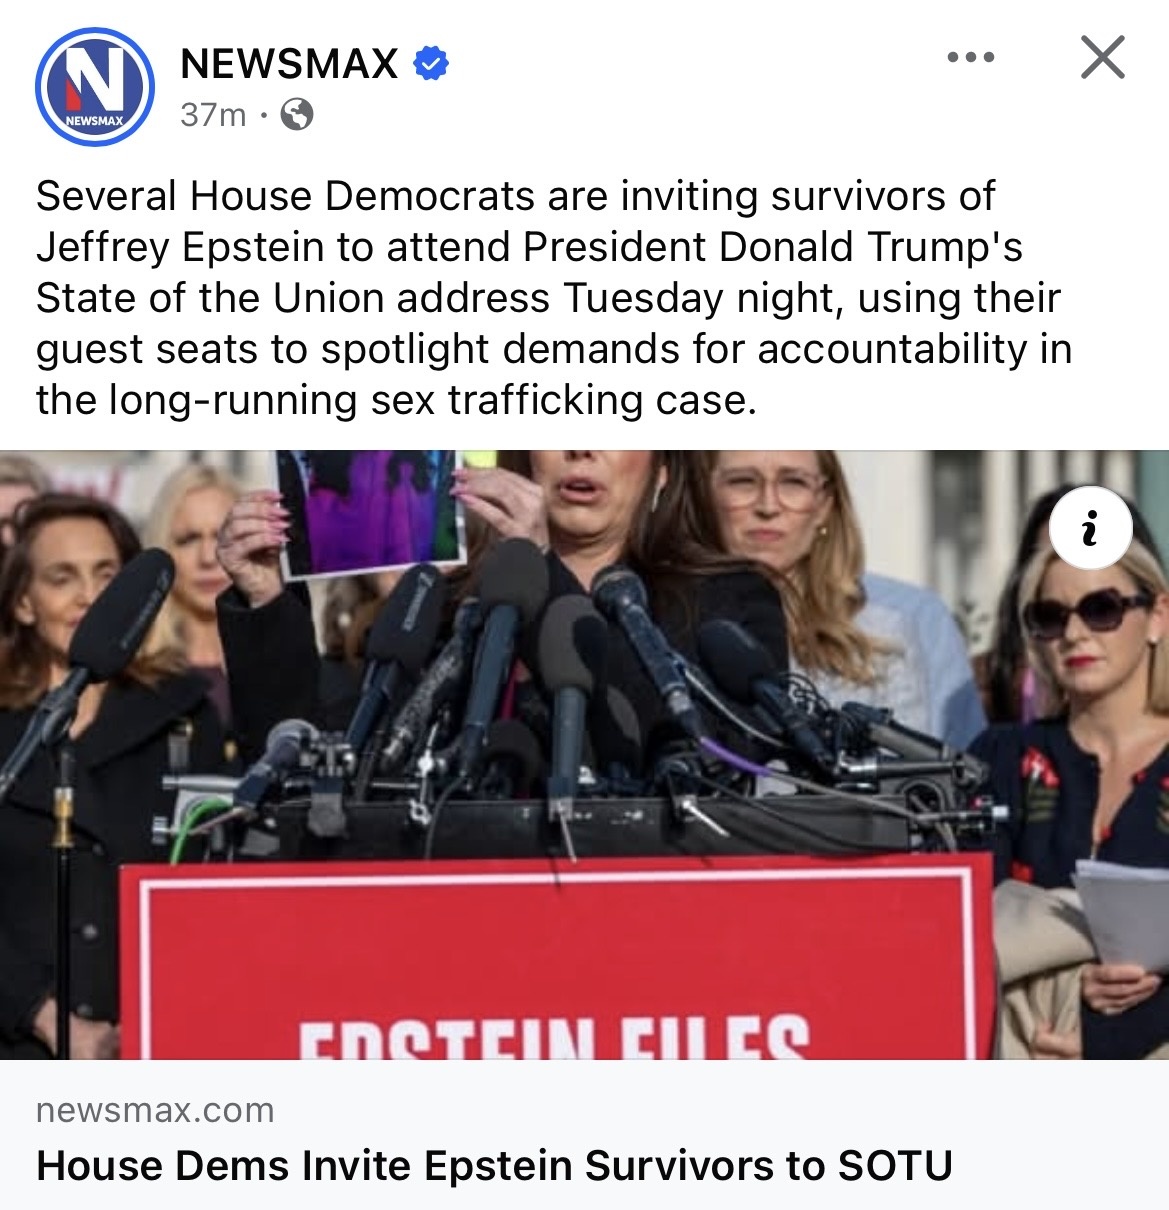
Task: Click caption line mentioning sex trafficking case
Action: click(396, 400)
